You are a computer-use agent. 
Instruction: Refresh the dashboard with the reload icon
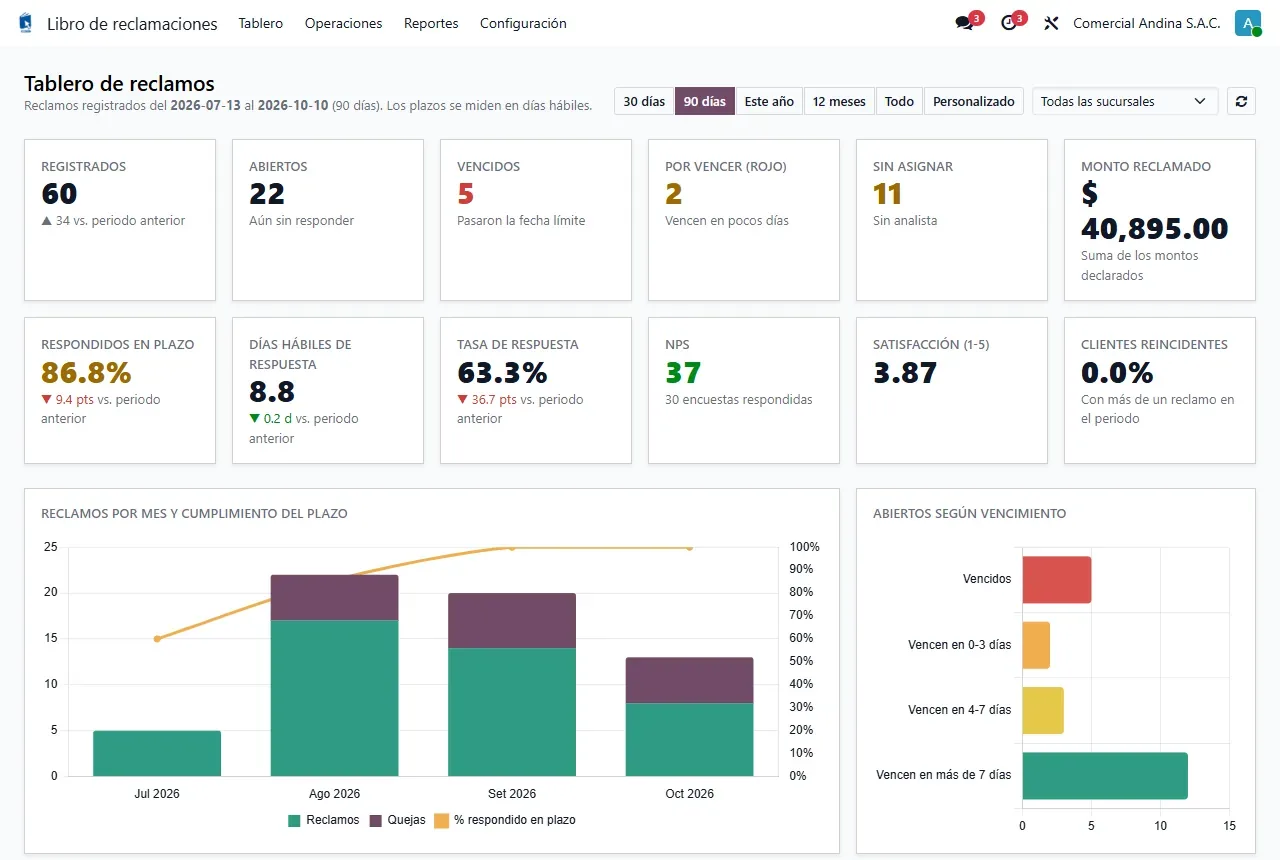[x=1241, y=101]
